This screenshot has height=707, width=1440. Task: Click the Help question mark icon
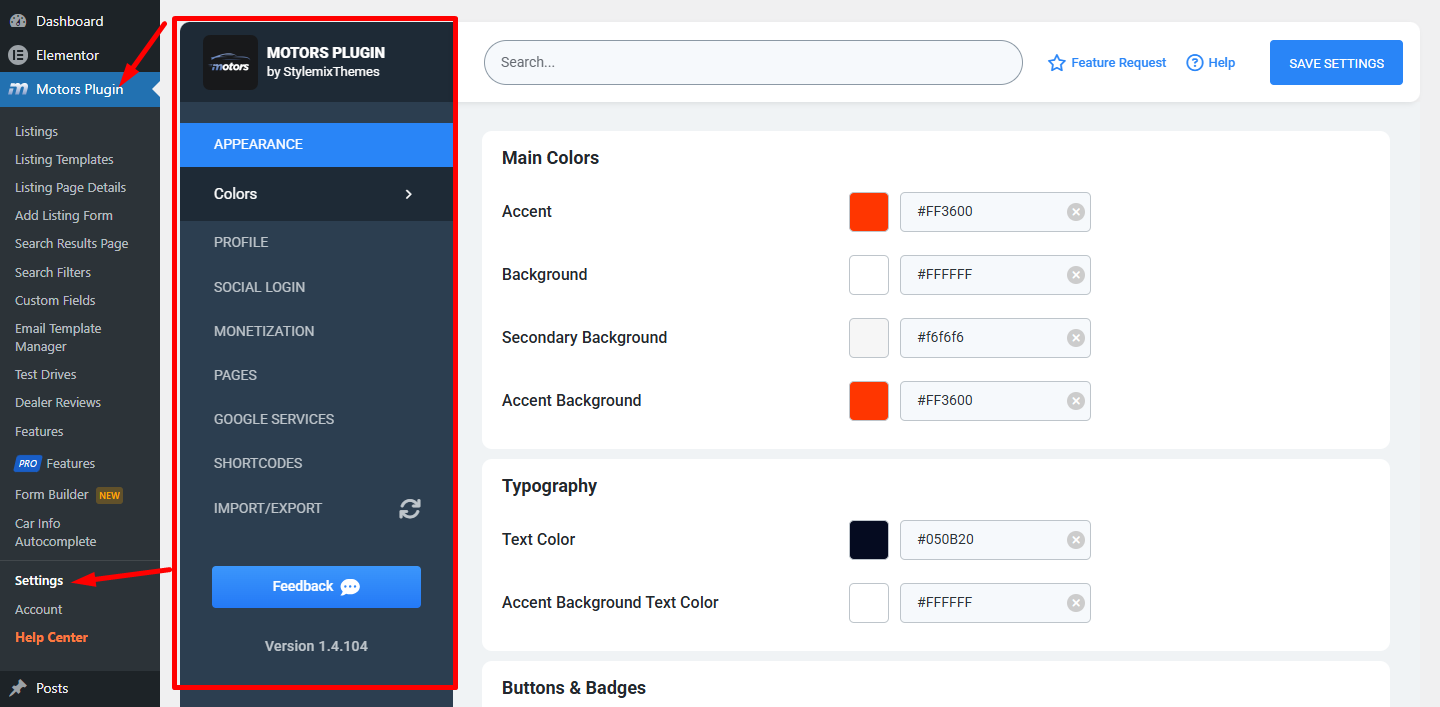point(1194,63)
